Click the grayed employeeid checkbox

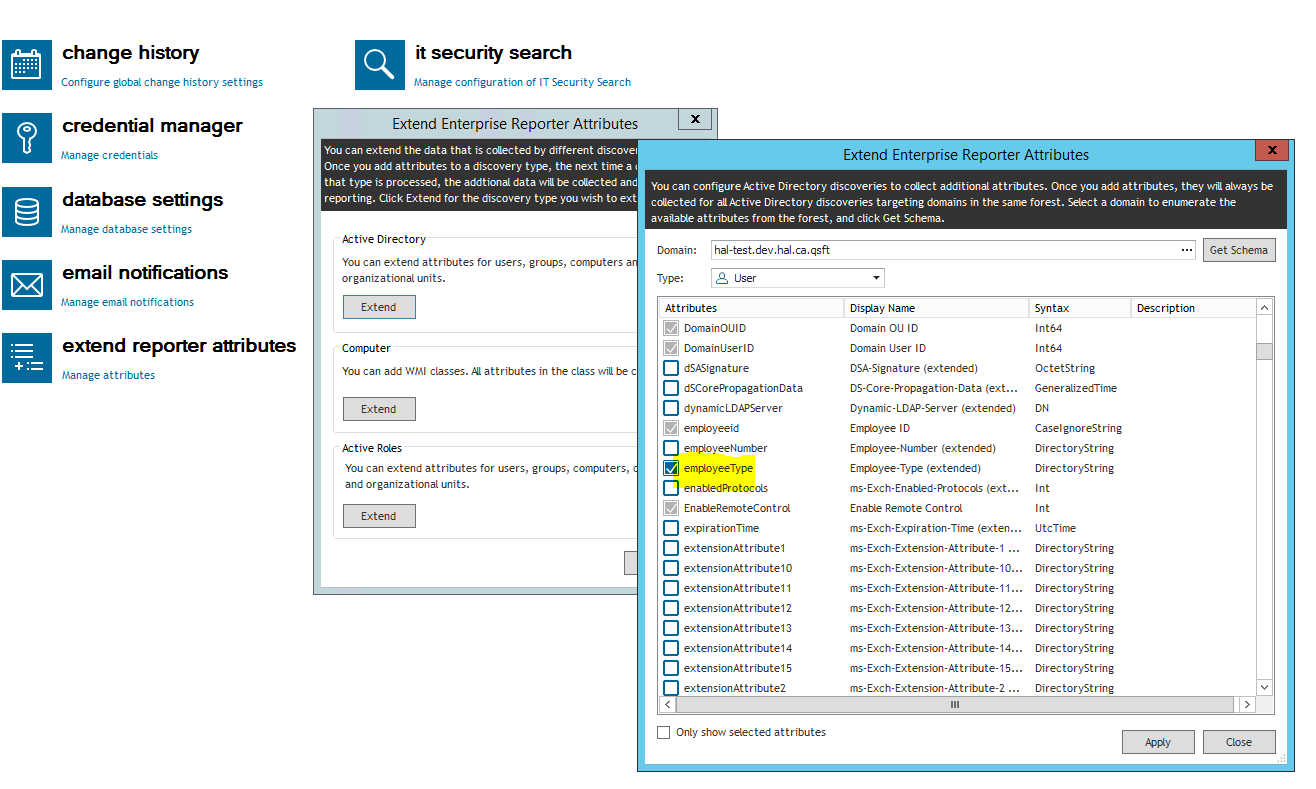[671, 428]
